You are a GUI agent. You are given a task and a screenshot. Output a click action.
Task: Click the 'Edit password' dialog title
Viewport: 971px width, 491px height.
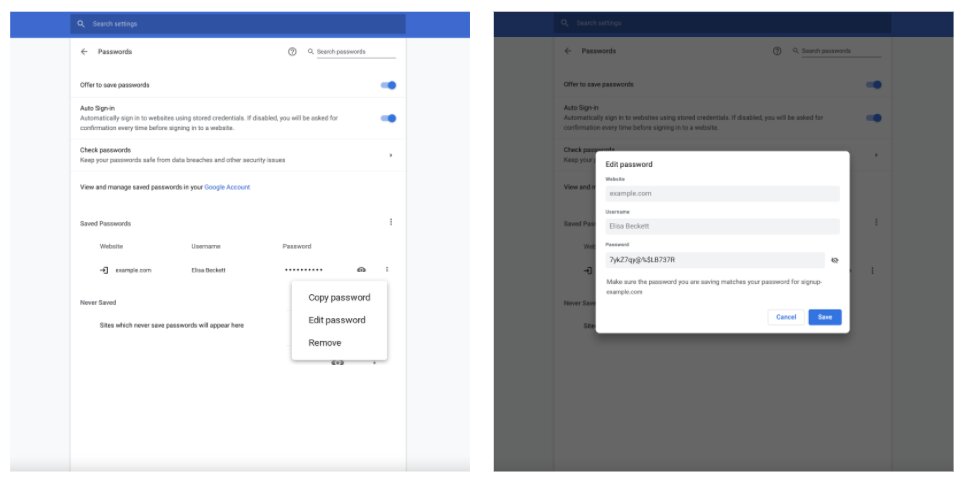point(629,165)
